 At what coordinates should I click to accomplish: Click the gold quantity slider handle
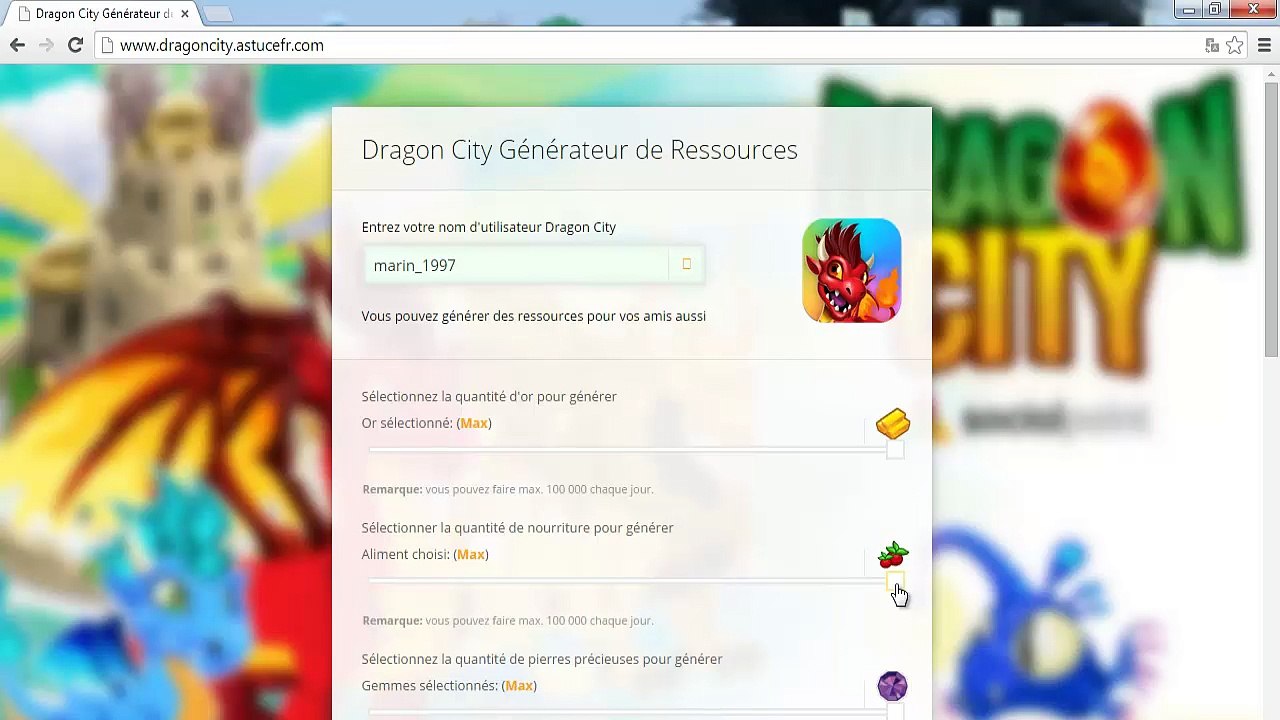click(895, 451)
